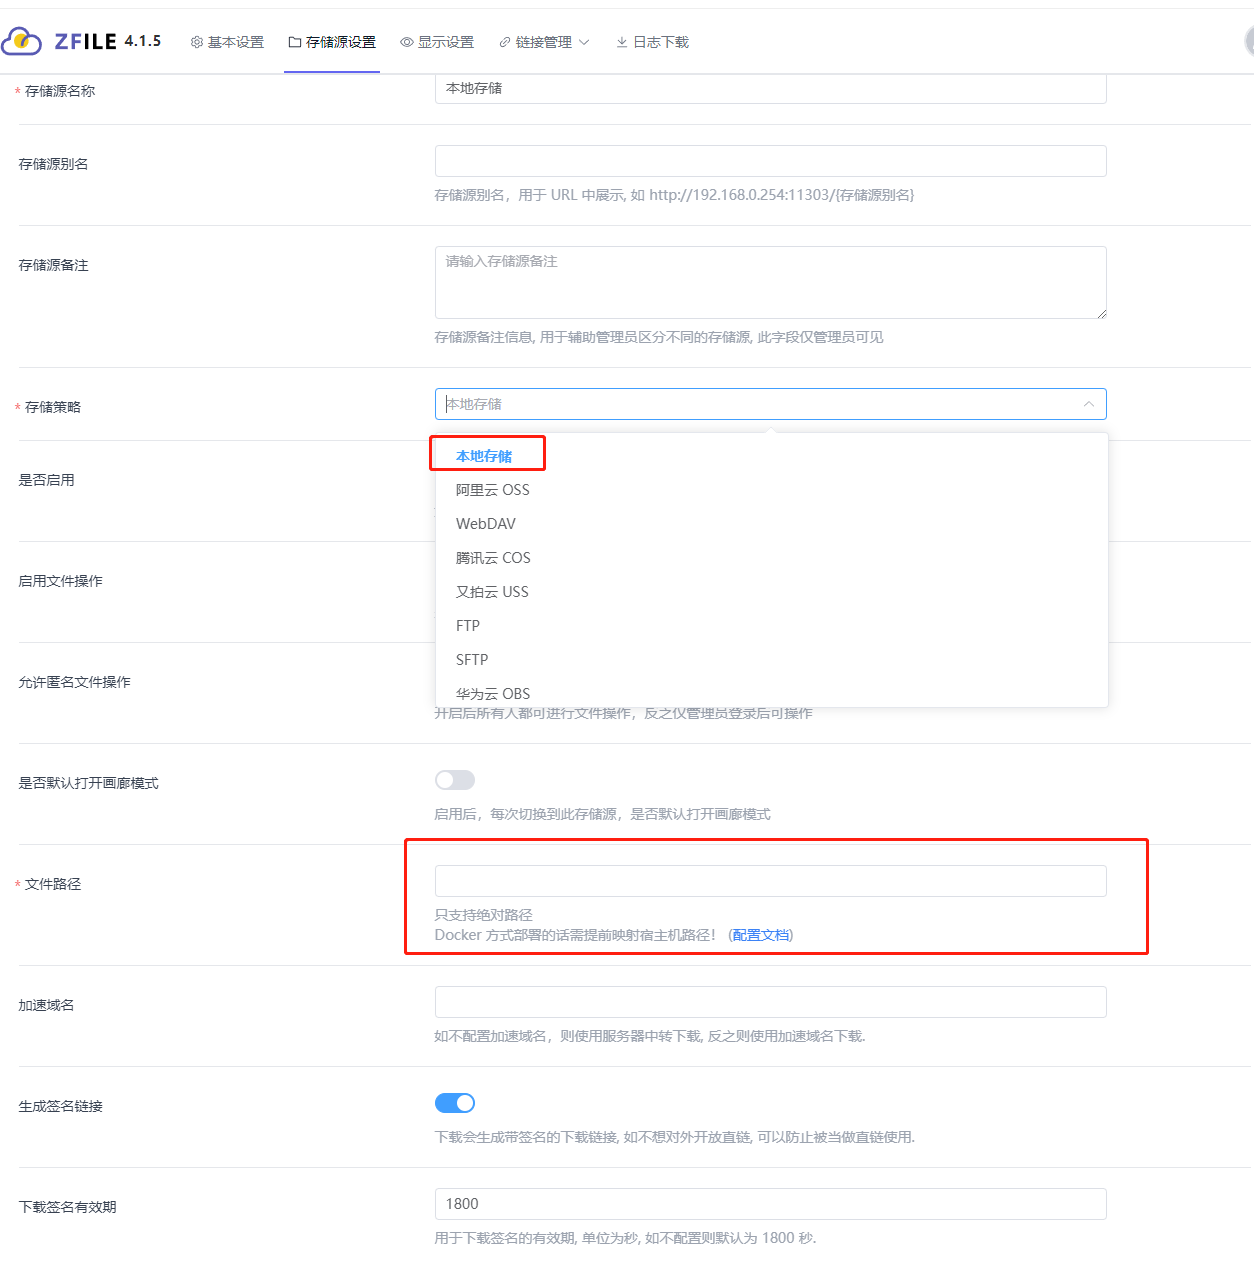Screen dimensions: 1254x1276
Task: Click the 存储源设置 folder tab
Action: 332,42
